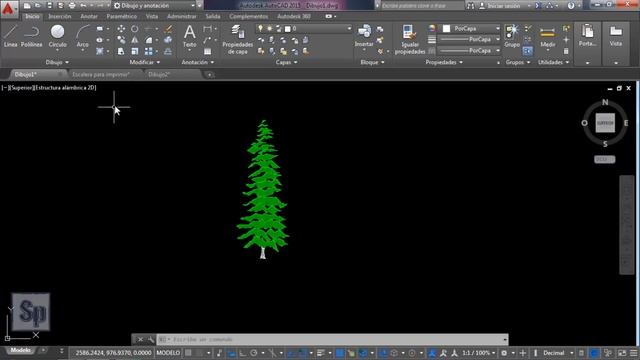Open the Decimal units dropdown
640x360 pixels.
point(557,353)
